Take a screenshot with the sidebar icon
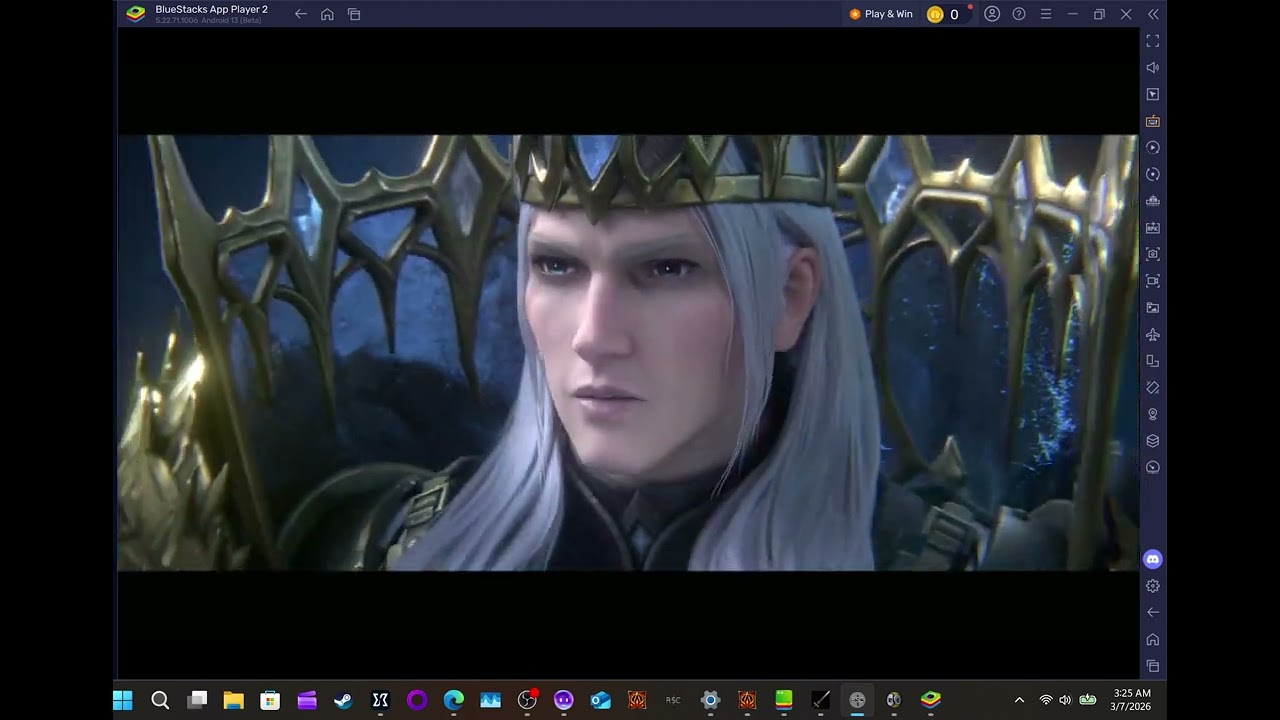 pos(1153,254)
